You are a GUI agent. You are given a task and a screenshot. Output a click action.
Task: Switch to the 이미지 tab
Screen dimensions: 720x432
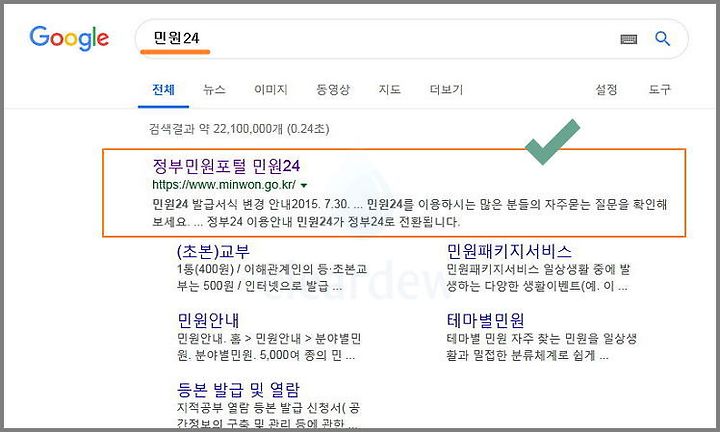[x=271, y=89]
